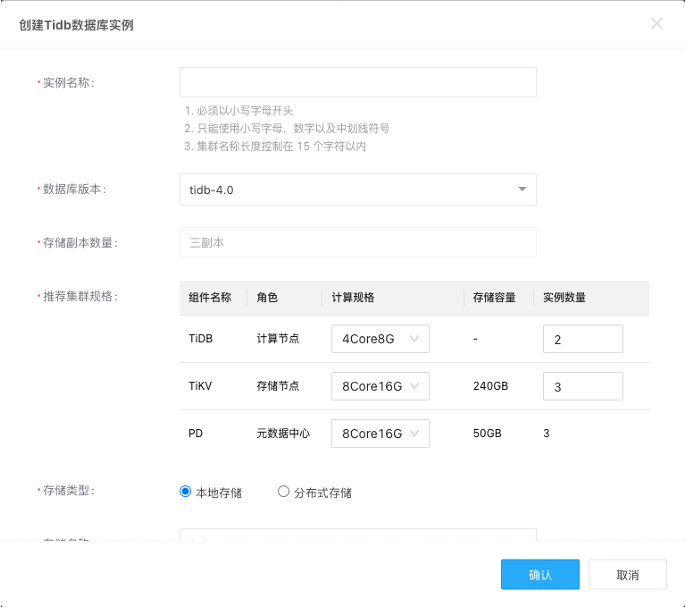The height and width of the screenshot is (608, 686).
Task: Click the 存储容量 column header
Action: (x=494, y=297)
